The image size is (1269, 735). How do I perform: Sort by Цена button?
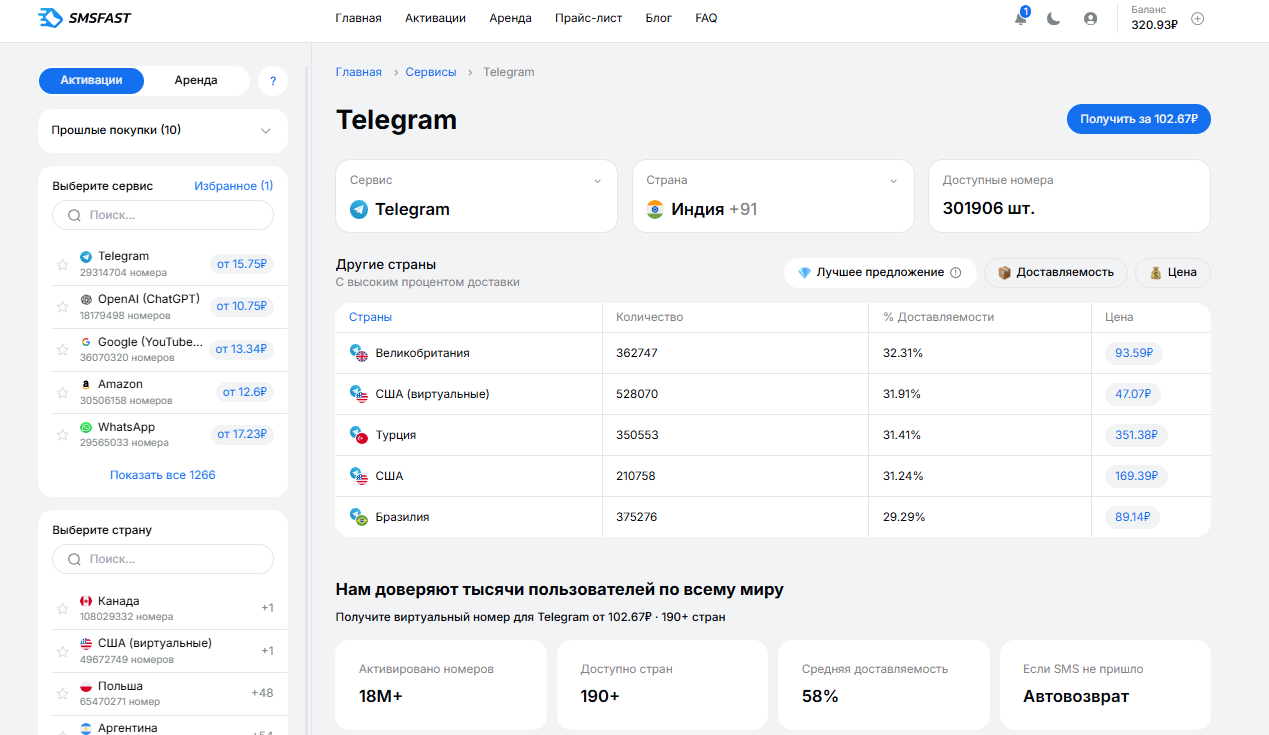tap(1173, 272)
